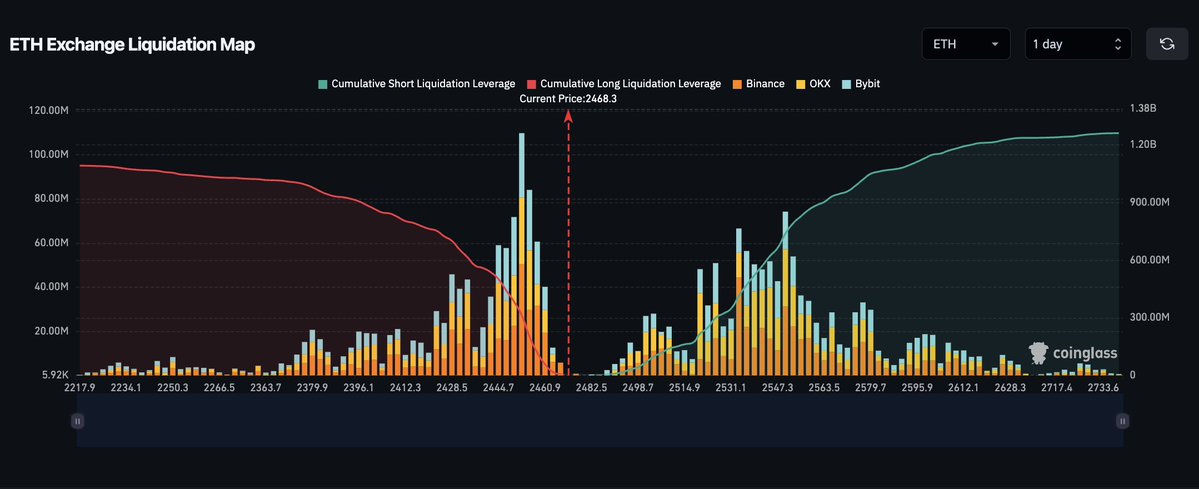This screenshot has height=489, width=1199.
Task: Toggle the OKX legend series
Action: [x=813, y=83]
